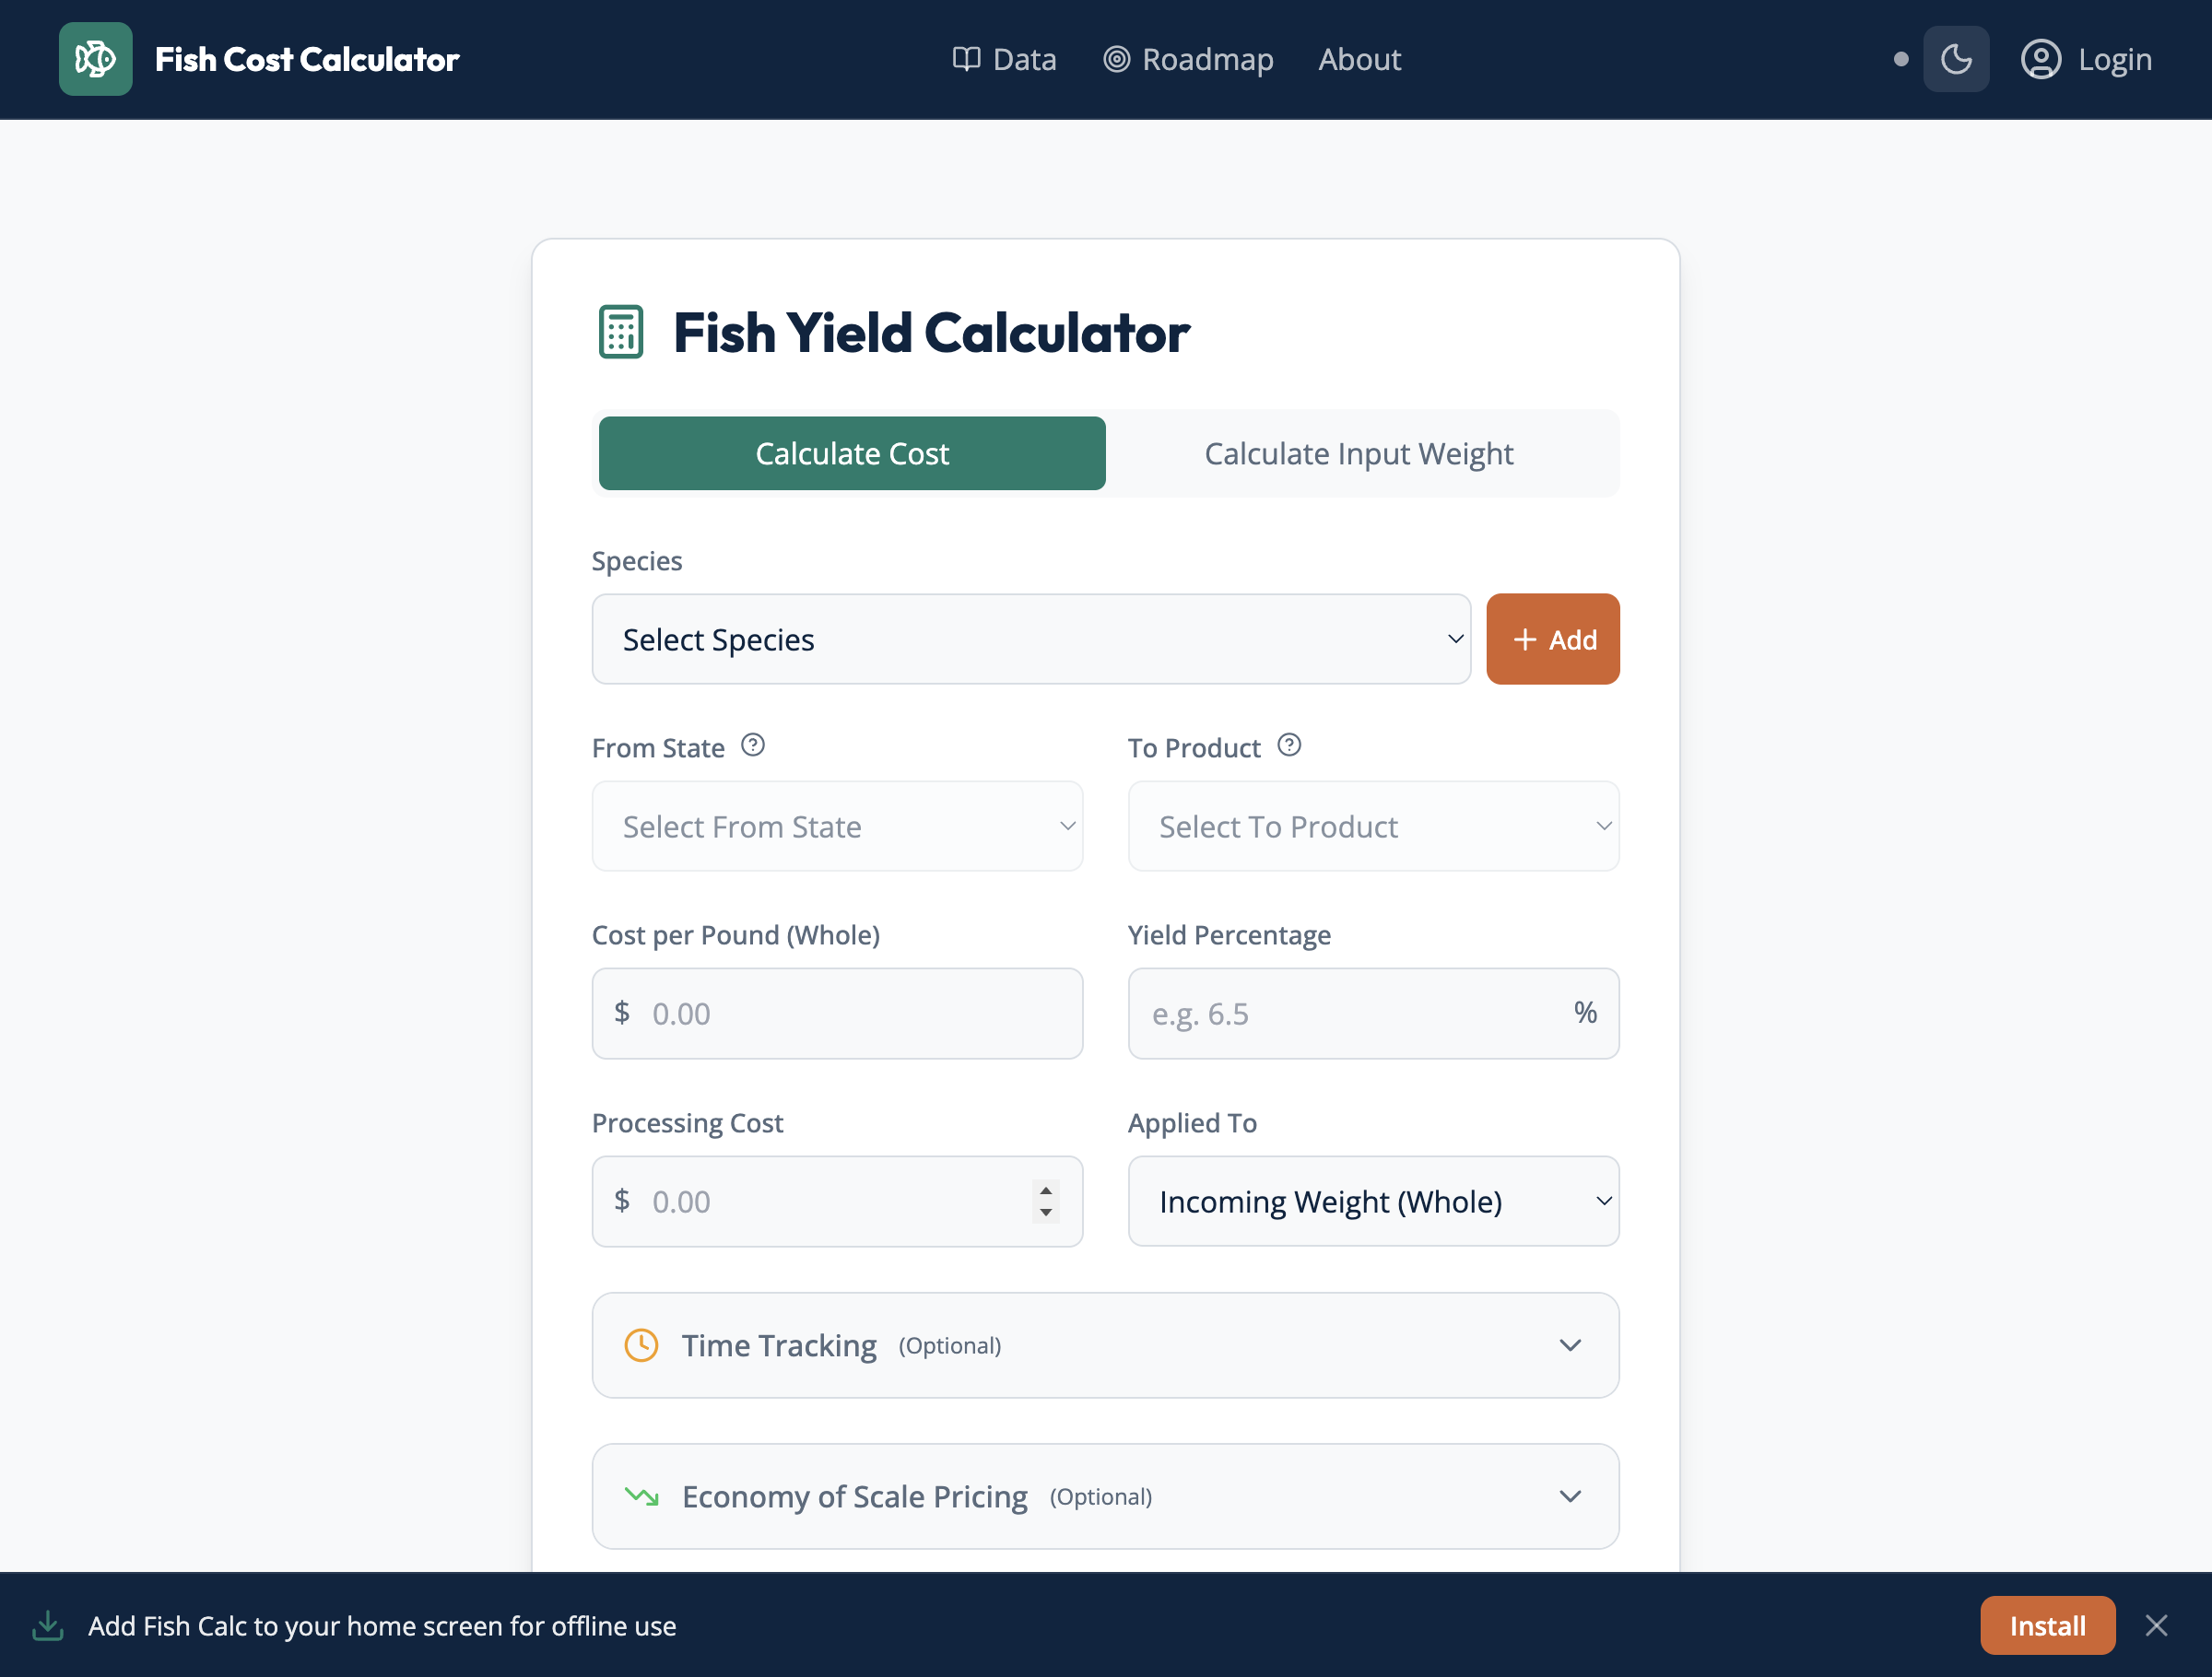Select the Data book icon
The width and height of the screenshot is (2212, 1677).
965,59
